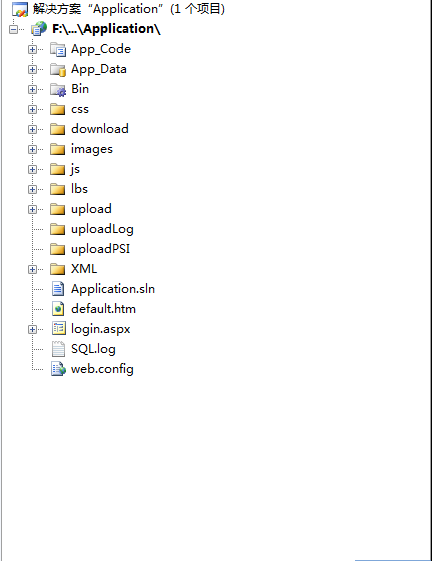This screenshot has height=561, width=432.
Task: Click the default.htm page icon
Action: [x=58, y=309]
